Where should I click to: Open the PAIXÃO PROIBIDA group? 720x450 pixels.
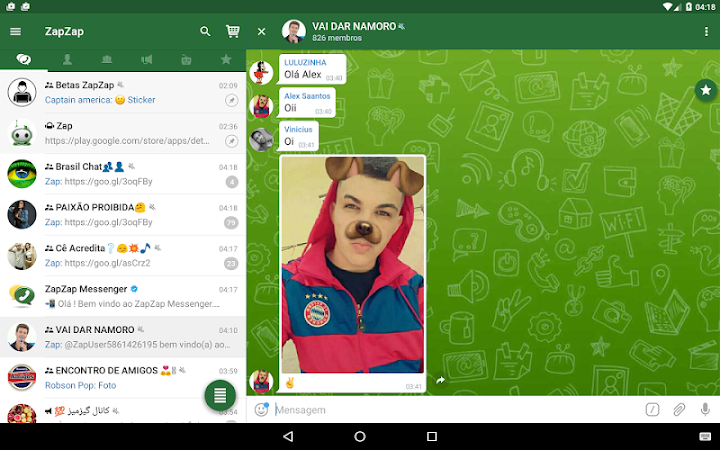123,215
